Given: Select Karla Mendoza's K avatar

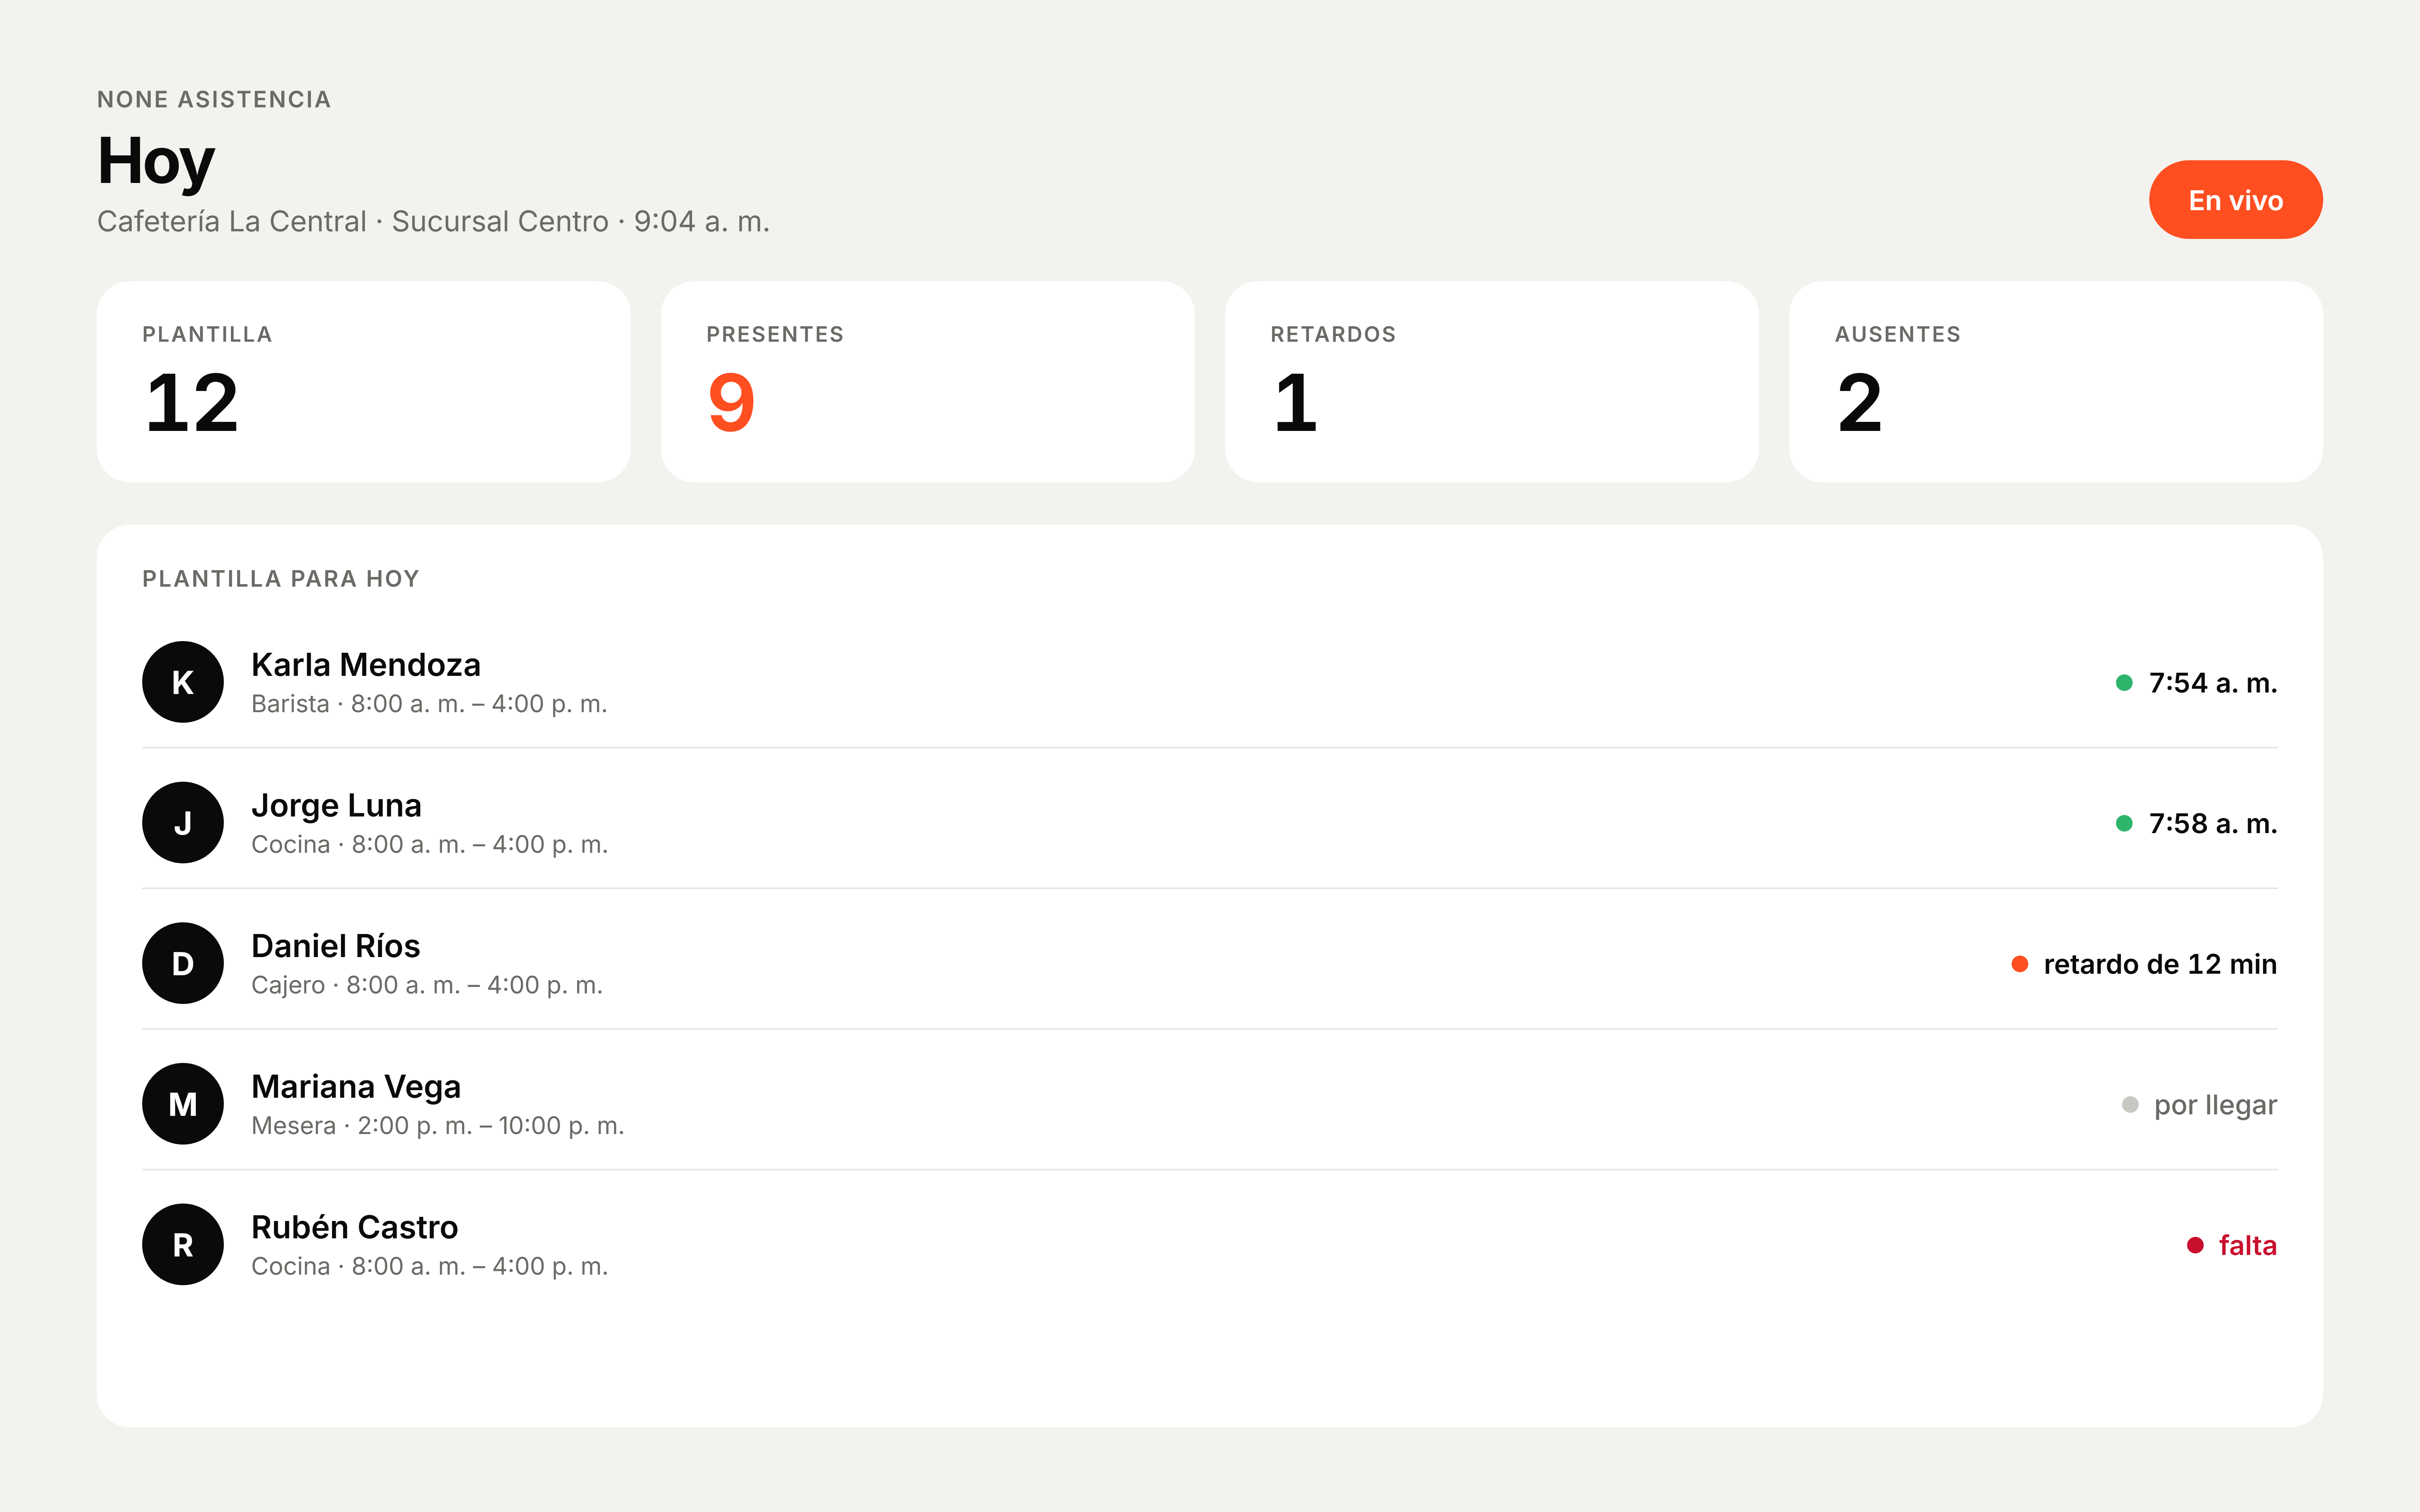Looking at the screenshot, I should (x=183, y=682).
